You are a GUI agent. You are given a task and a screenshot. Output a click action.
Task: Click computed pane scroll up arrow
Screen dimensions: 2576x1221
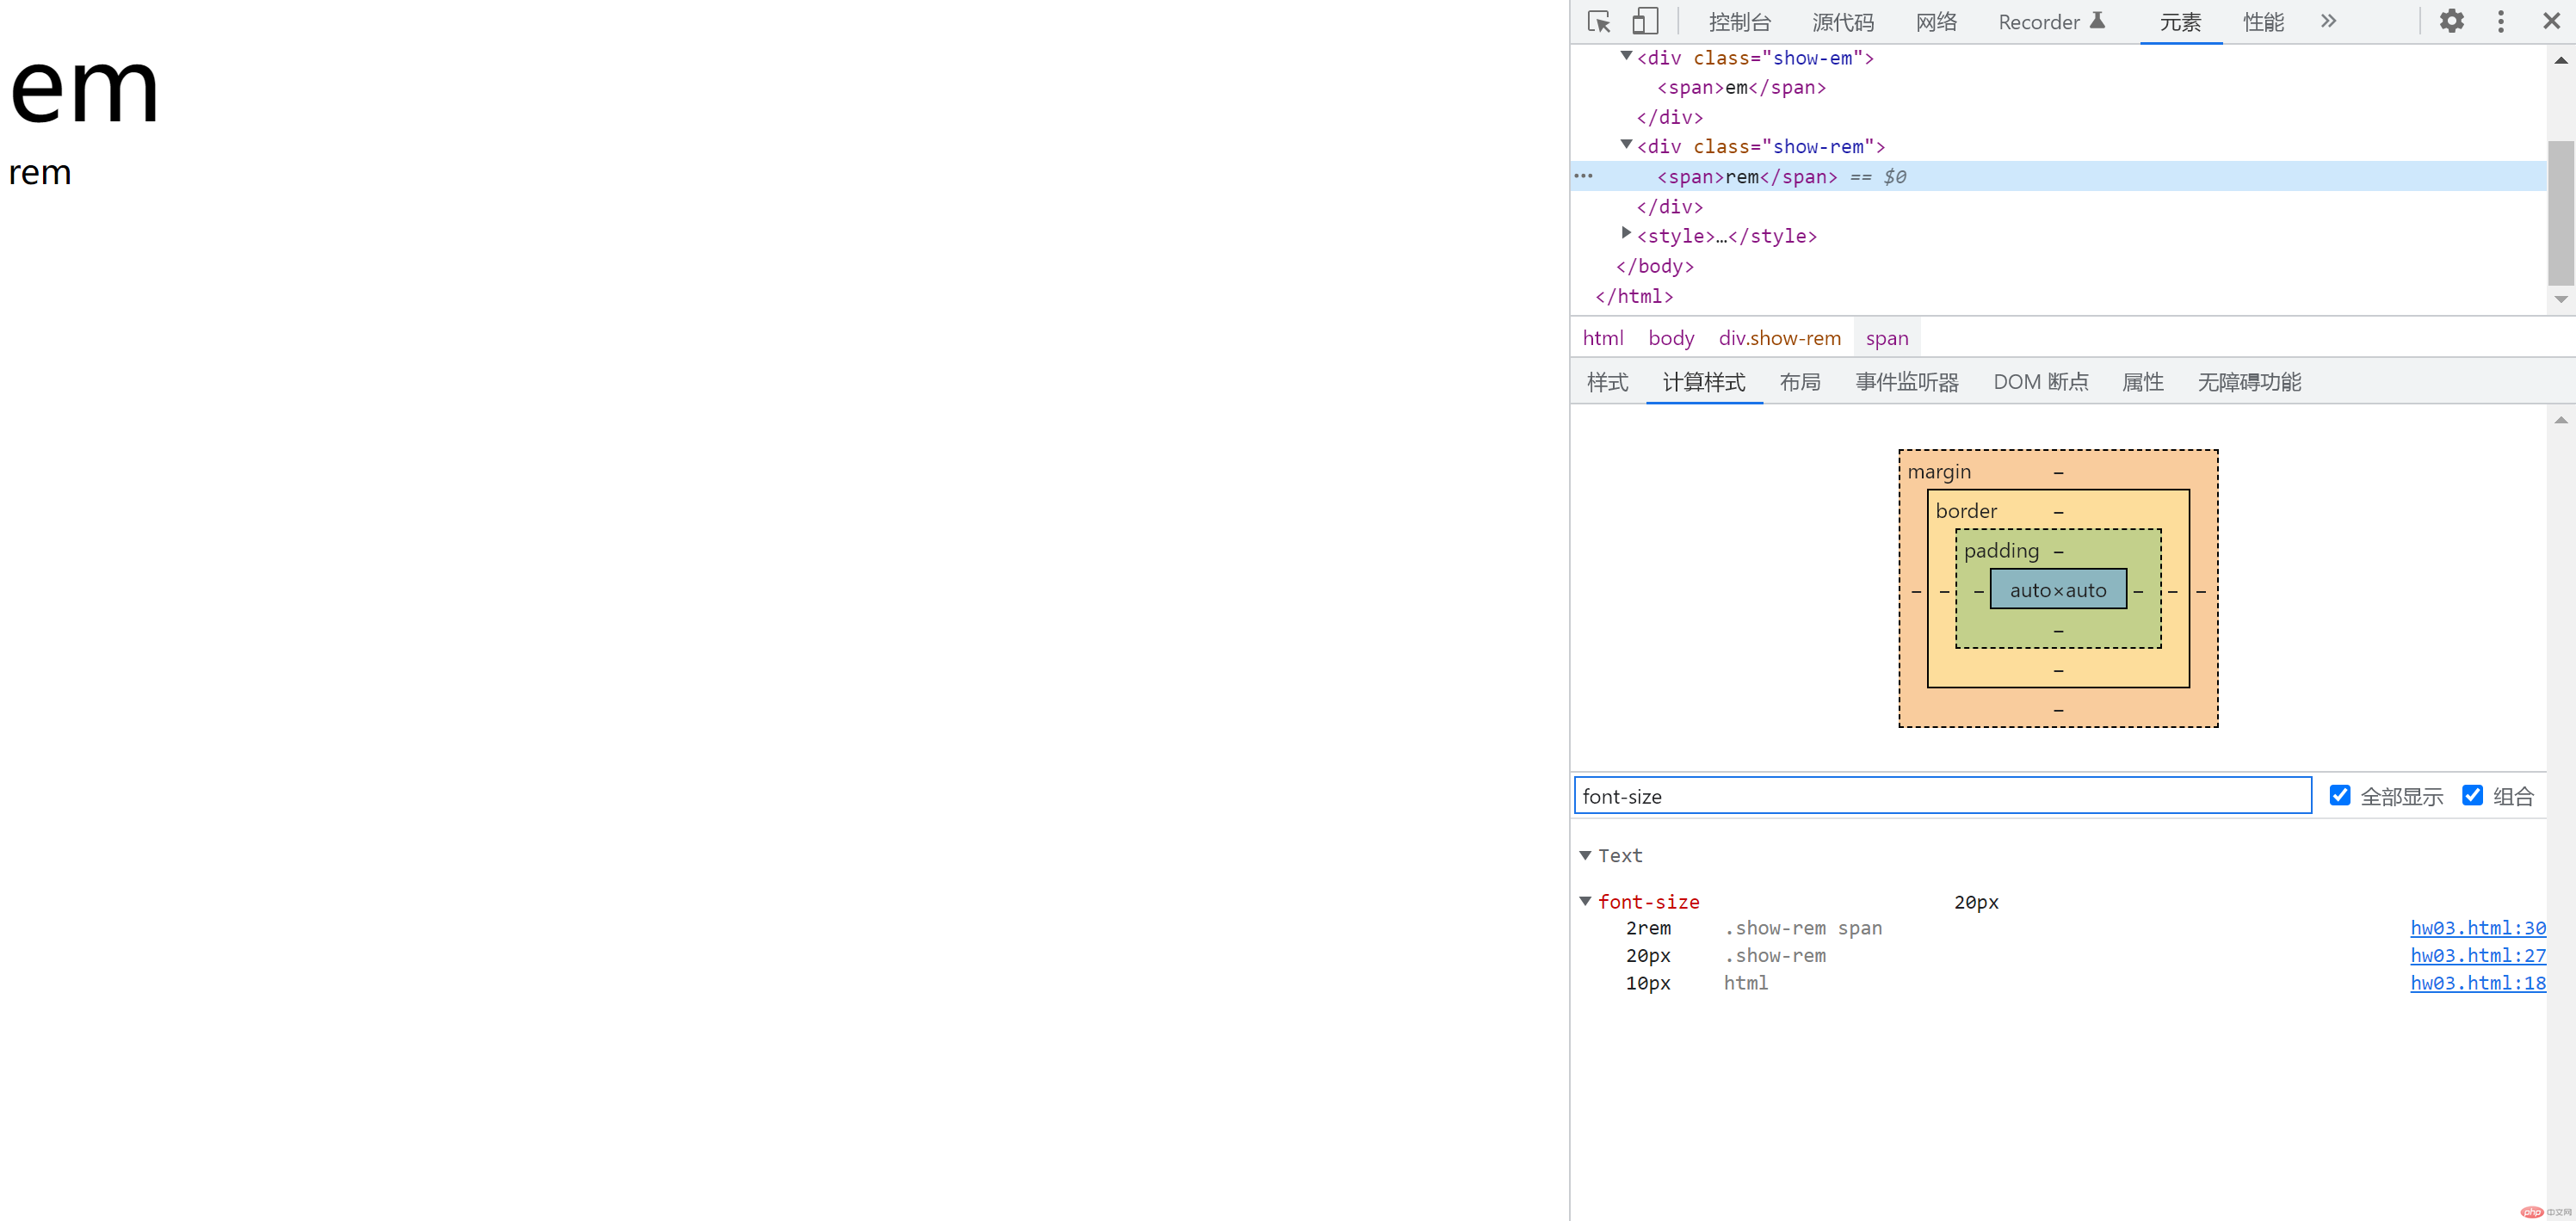[x=2560, y=420]
